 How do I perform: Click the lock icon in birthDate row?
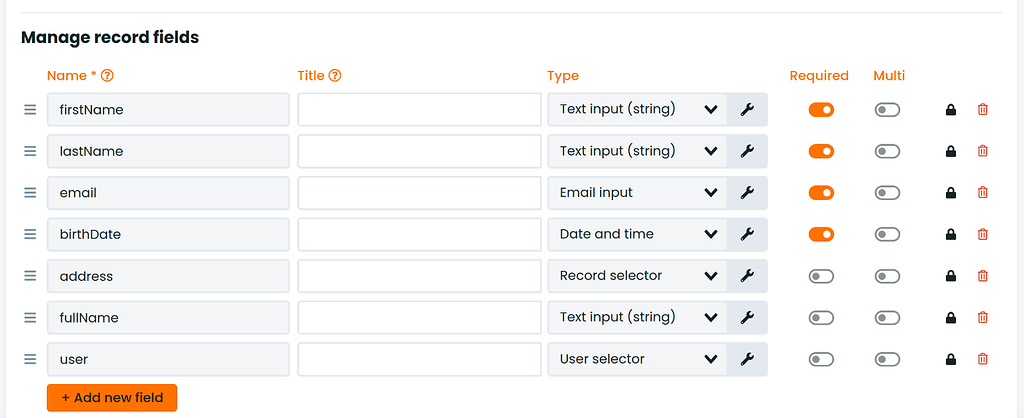tap(951, 234)
